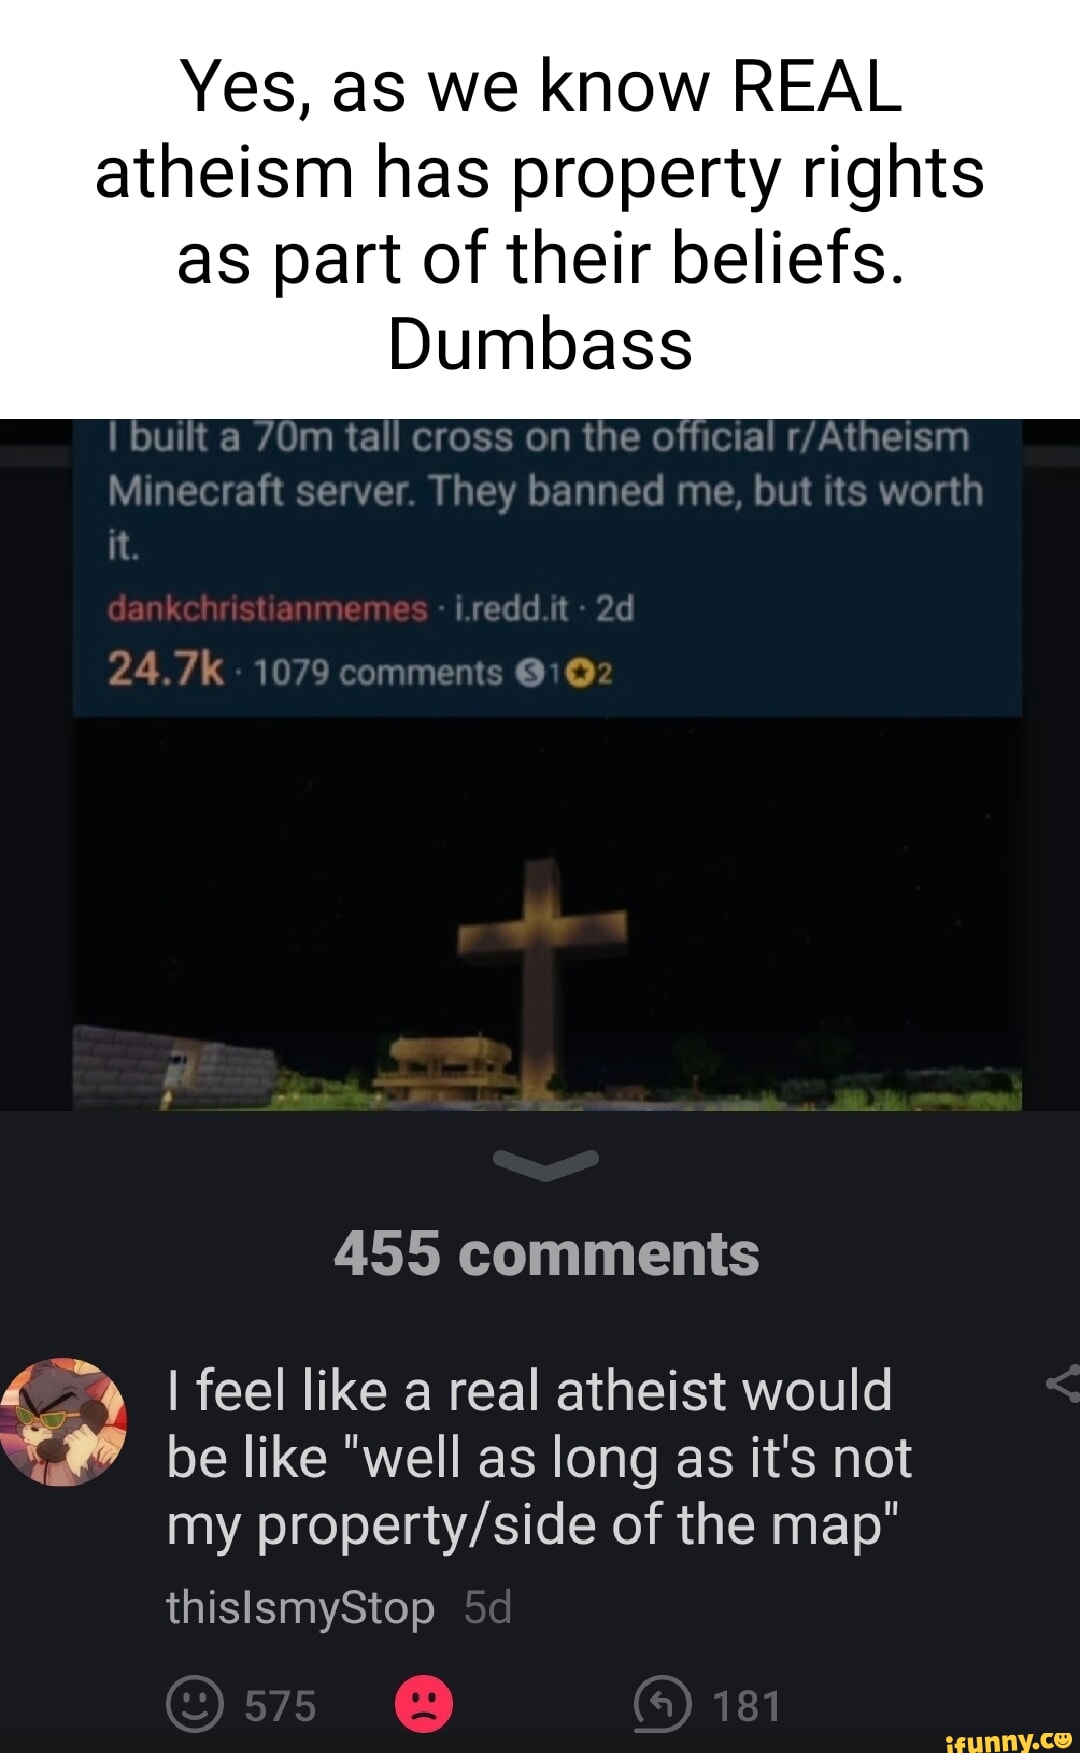Tap the share icon beside the comment

(x=1062, y=1384)
